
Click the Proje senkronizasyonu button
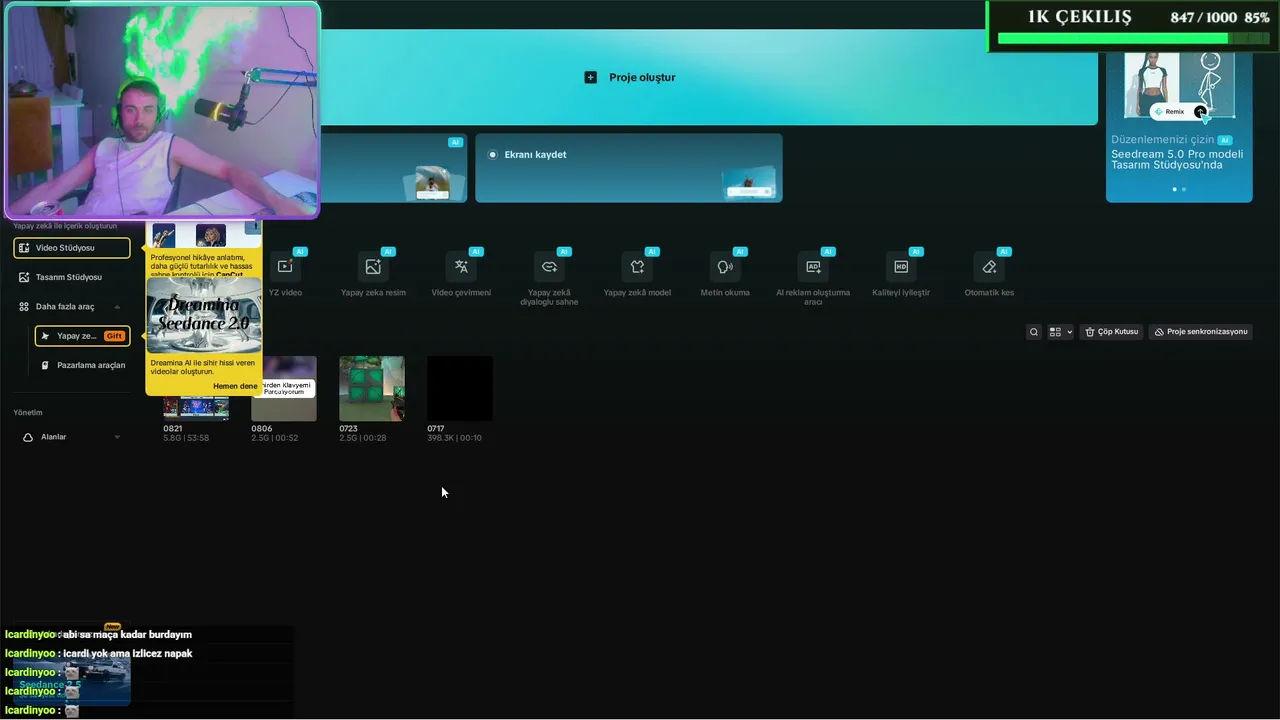click(1201, 332)
